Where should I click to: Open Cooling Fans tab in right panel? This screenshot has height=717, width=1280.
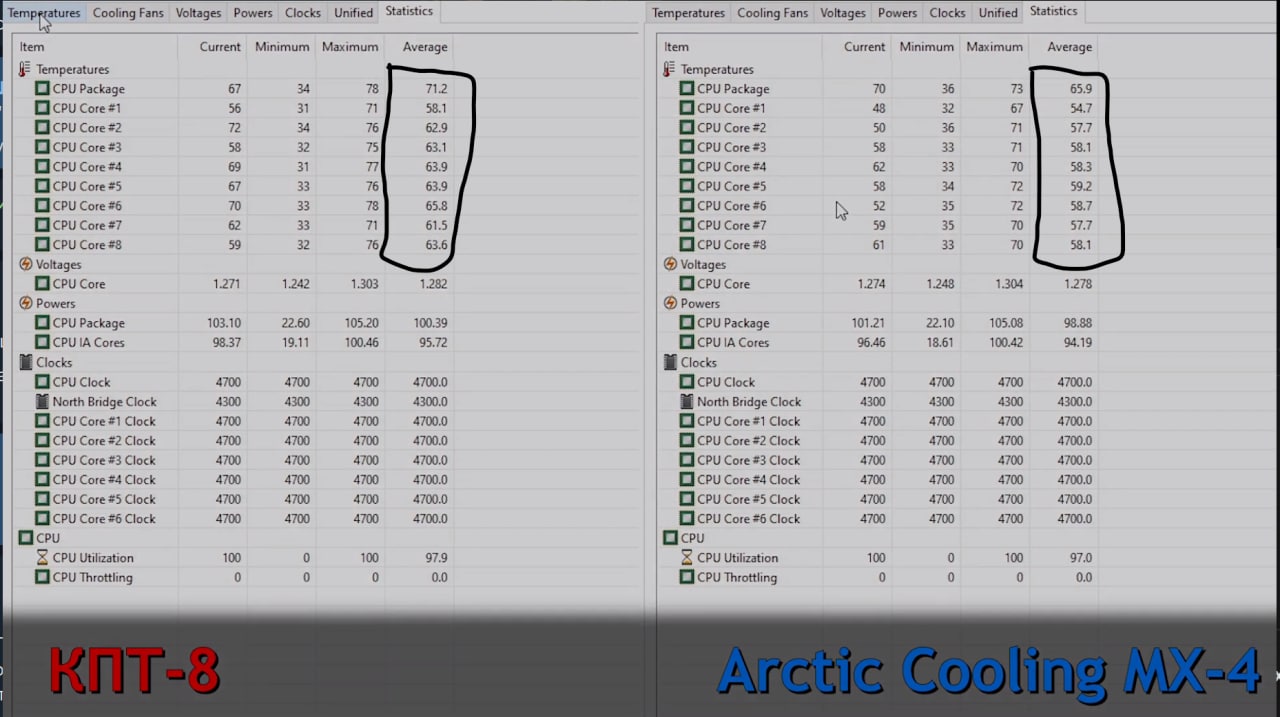pos(772,13)
